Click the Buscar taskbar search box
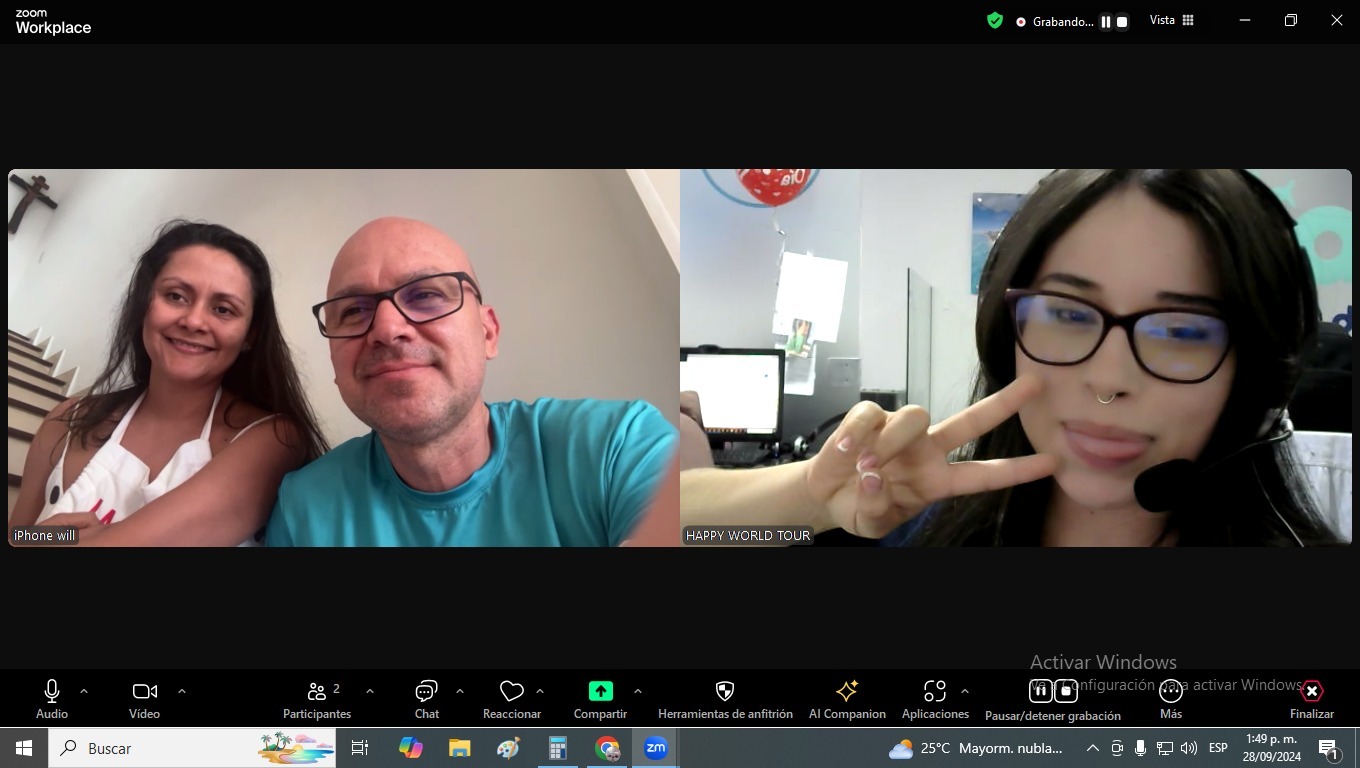This screenshot has width=1360, height=768. point(192,748)
